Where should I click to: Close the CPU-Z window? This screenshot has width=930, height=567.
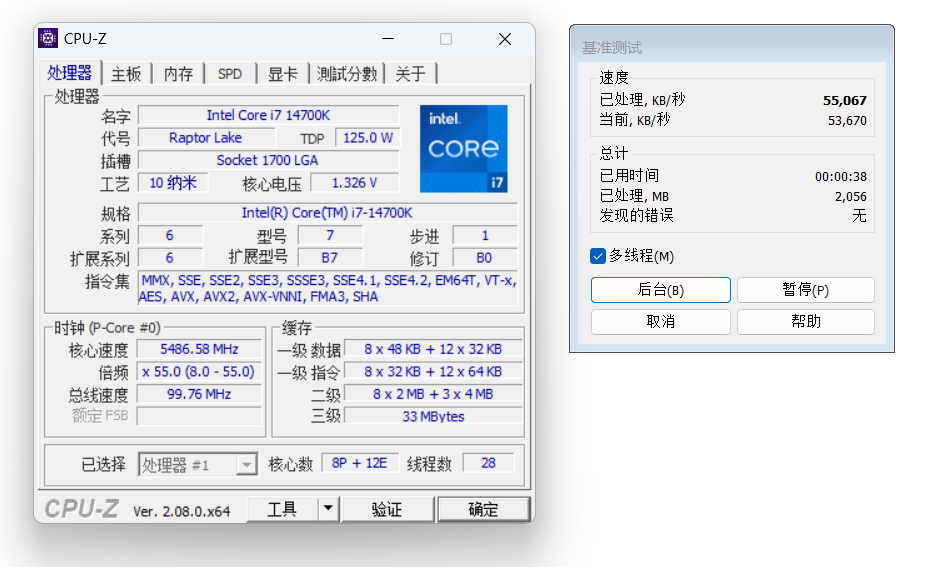[x=505, y=39]
